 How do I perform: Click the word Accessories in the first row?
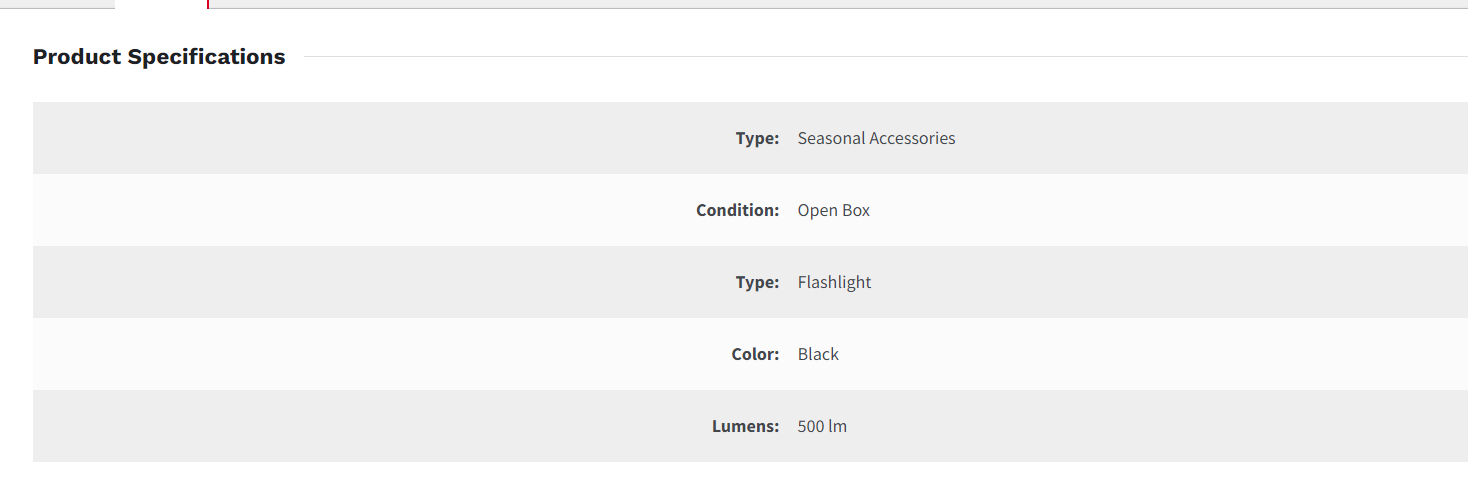[x=912, y=138]
